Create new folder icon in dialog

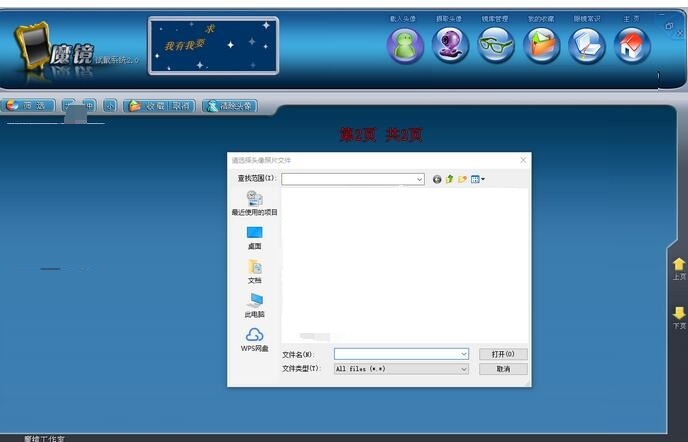(x=462, y=179)
